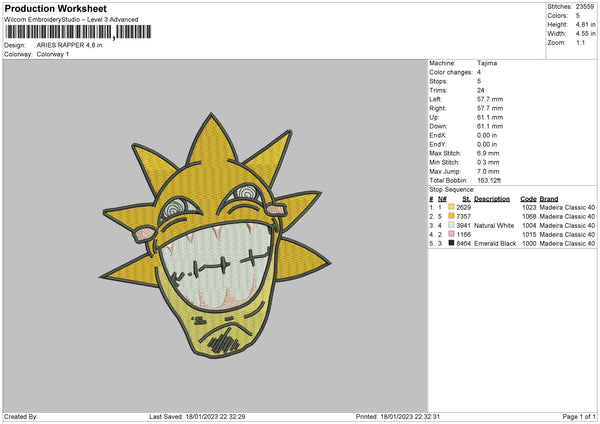Click the yellow 2629 thread color swatch
The image size is (600, 424).
[451, 207]
